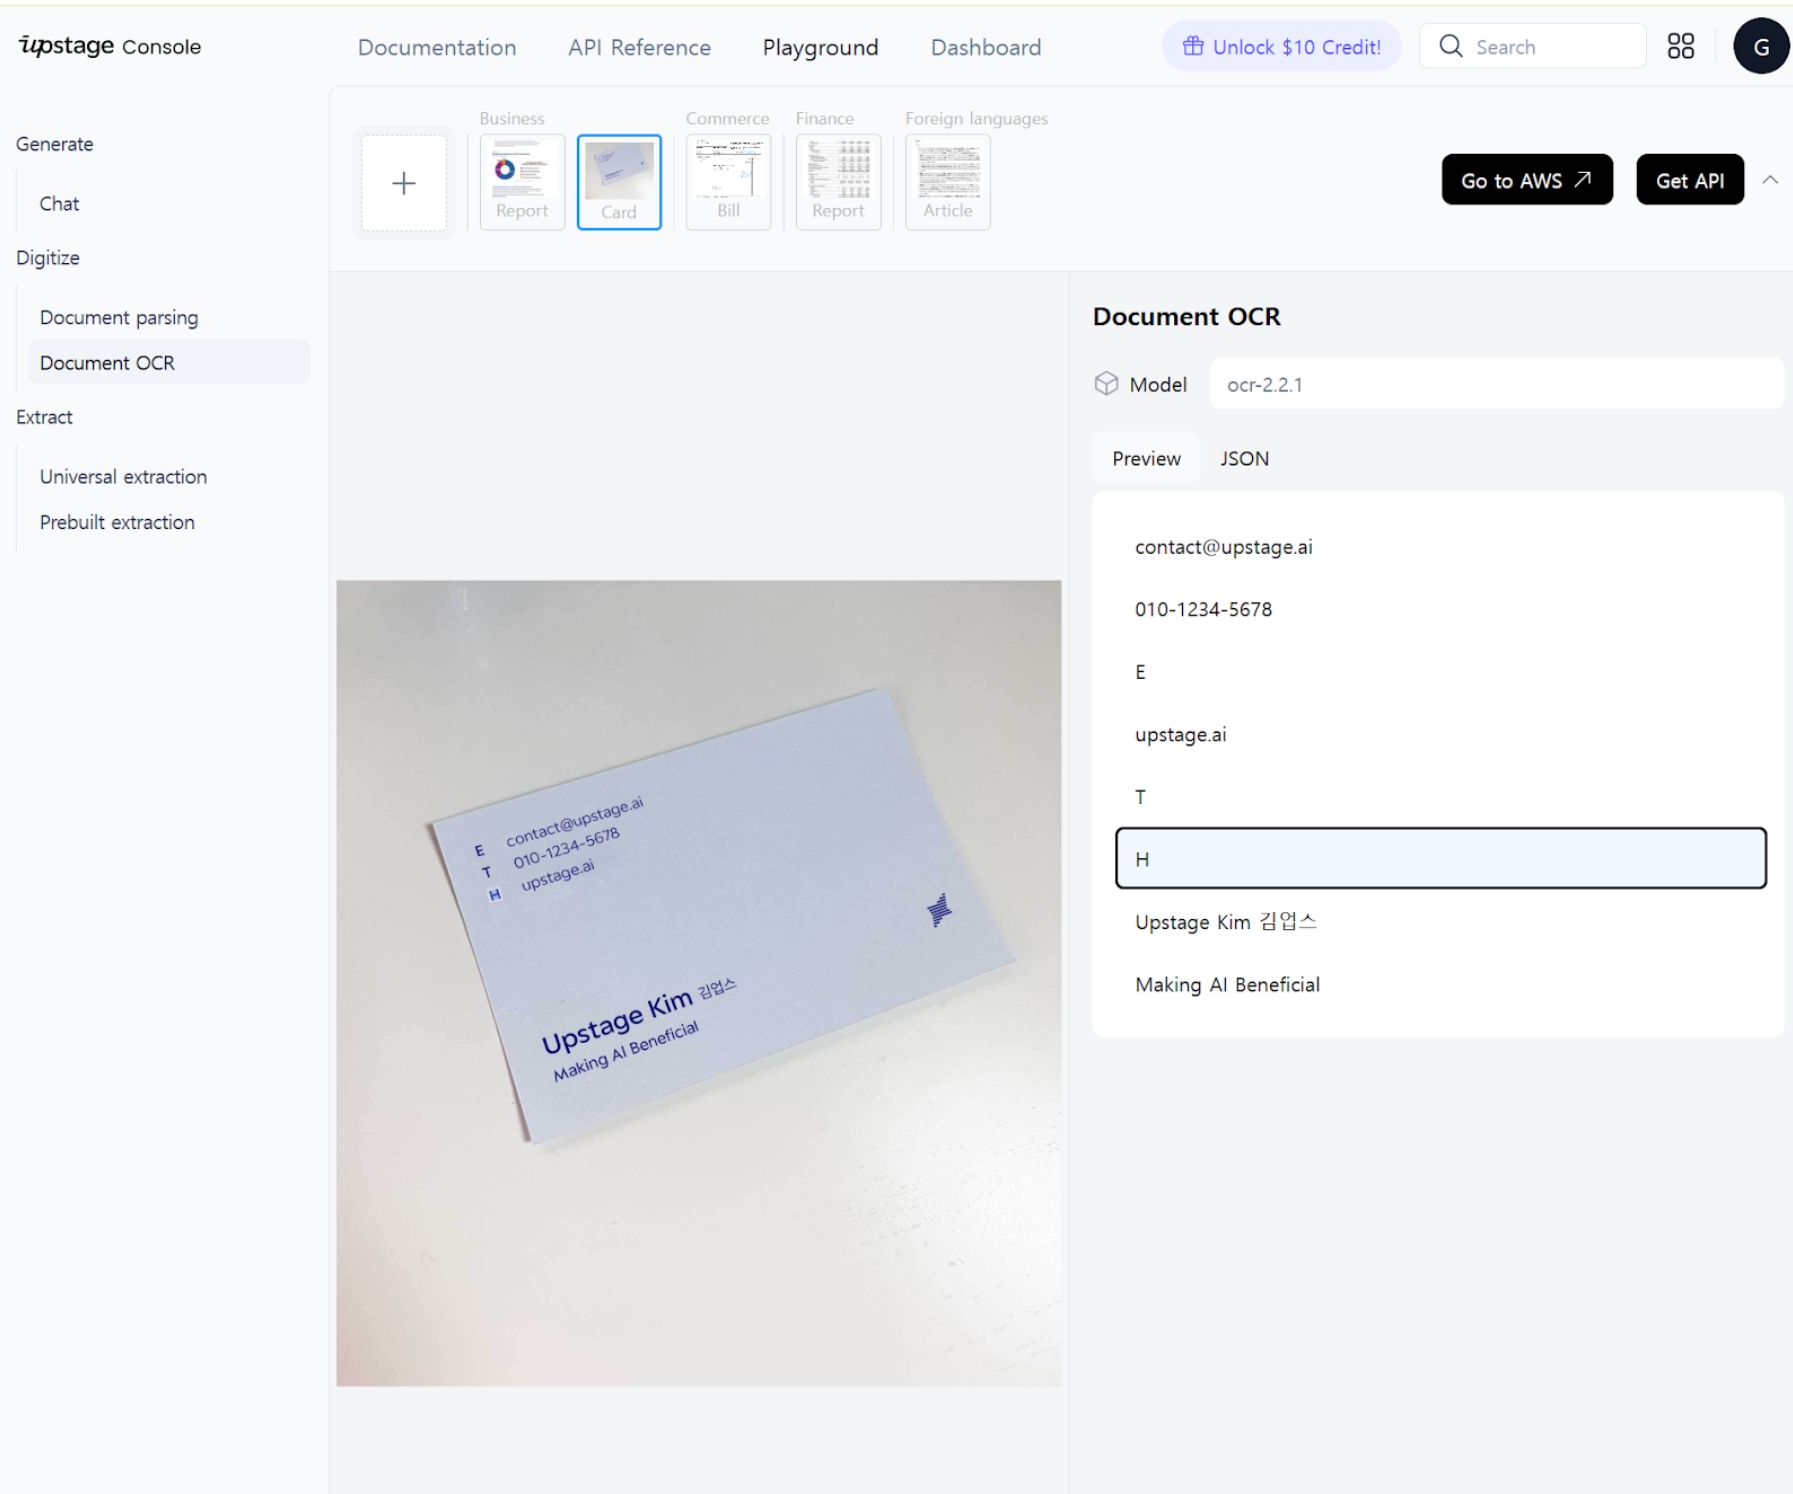Open the Documentation menu
Viewport: 1793px width, 1494px height.
click(x=437, y=47)
